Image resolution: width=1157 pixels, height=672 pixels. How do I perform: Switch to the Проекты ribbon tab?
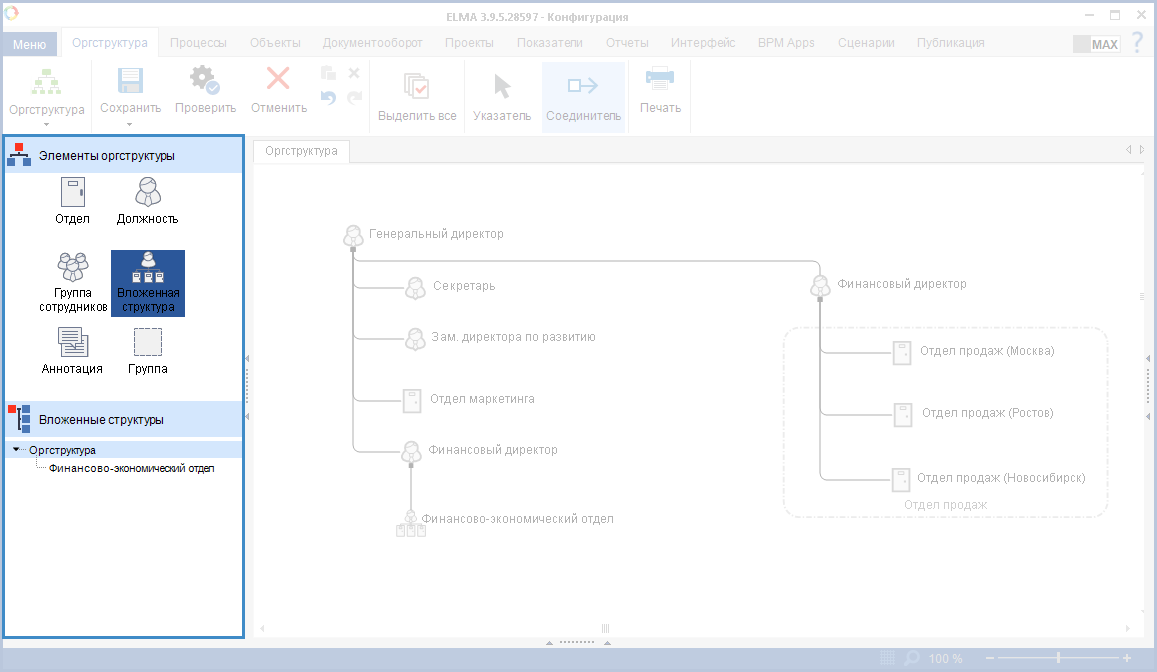(x=469, y=43)
